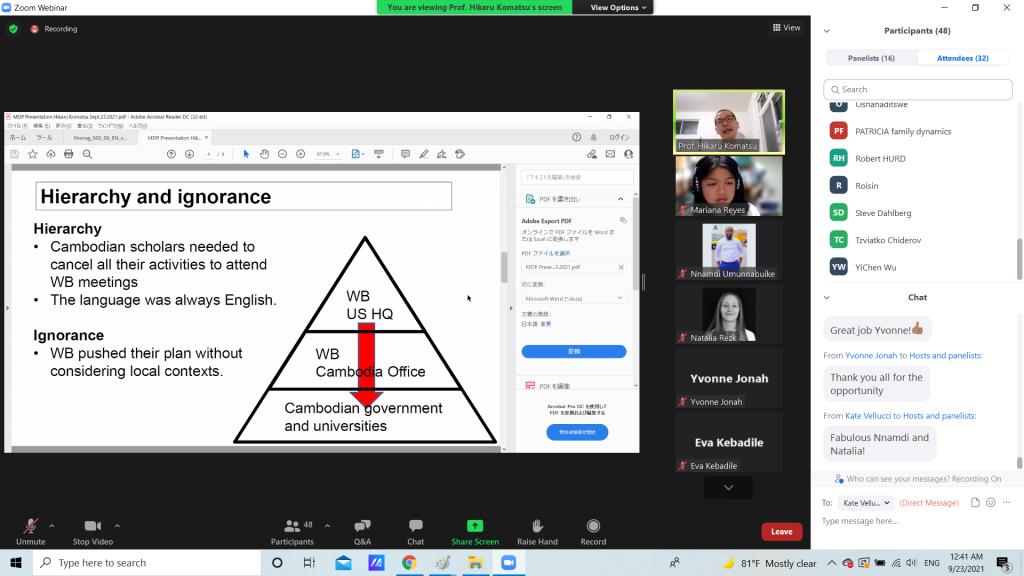This screenshot has width=1024, height=576.
Task: Start Share Screen
Action: pyautogui.click(x=475, y=532)
